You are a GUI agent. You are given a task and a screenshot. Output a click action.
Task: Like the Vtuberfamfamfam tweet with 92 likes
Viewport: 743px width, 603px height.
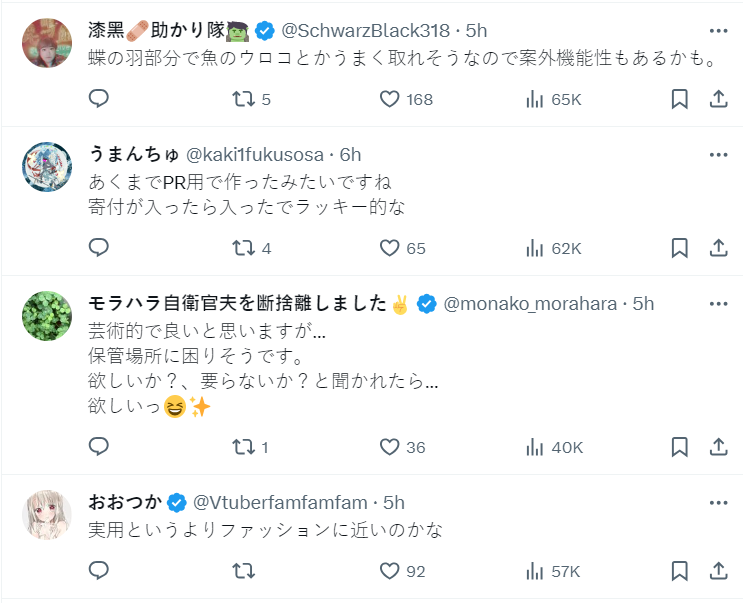(x=390, y=571)
